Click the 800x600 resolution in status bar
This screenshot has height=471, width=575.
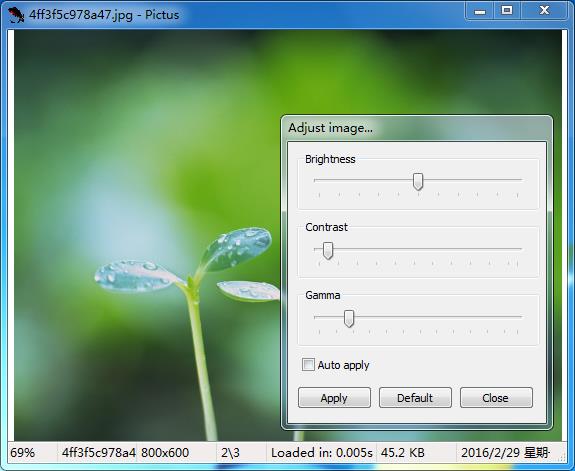pyautogui.click(x=165, y=453)
